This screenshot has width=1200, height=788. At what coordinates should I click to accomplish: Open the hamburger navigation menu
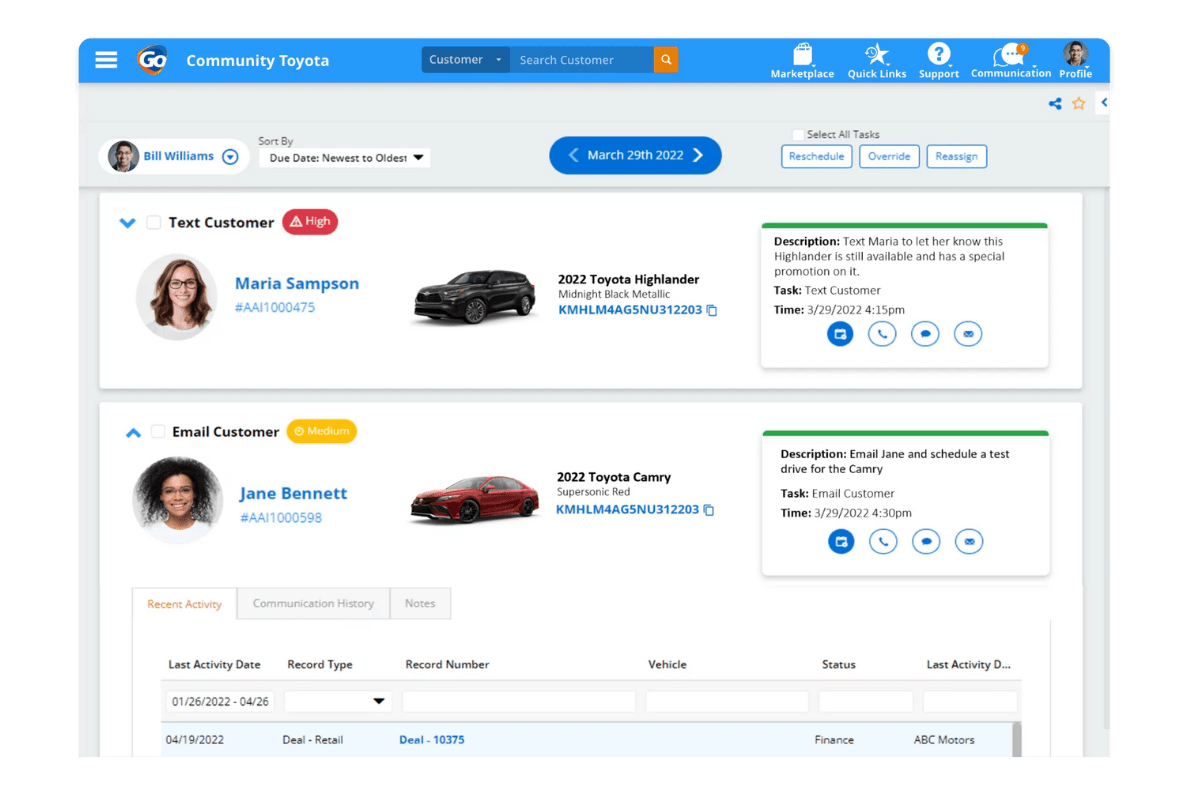pyautogui.click(x=106, y=60)
